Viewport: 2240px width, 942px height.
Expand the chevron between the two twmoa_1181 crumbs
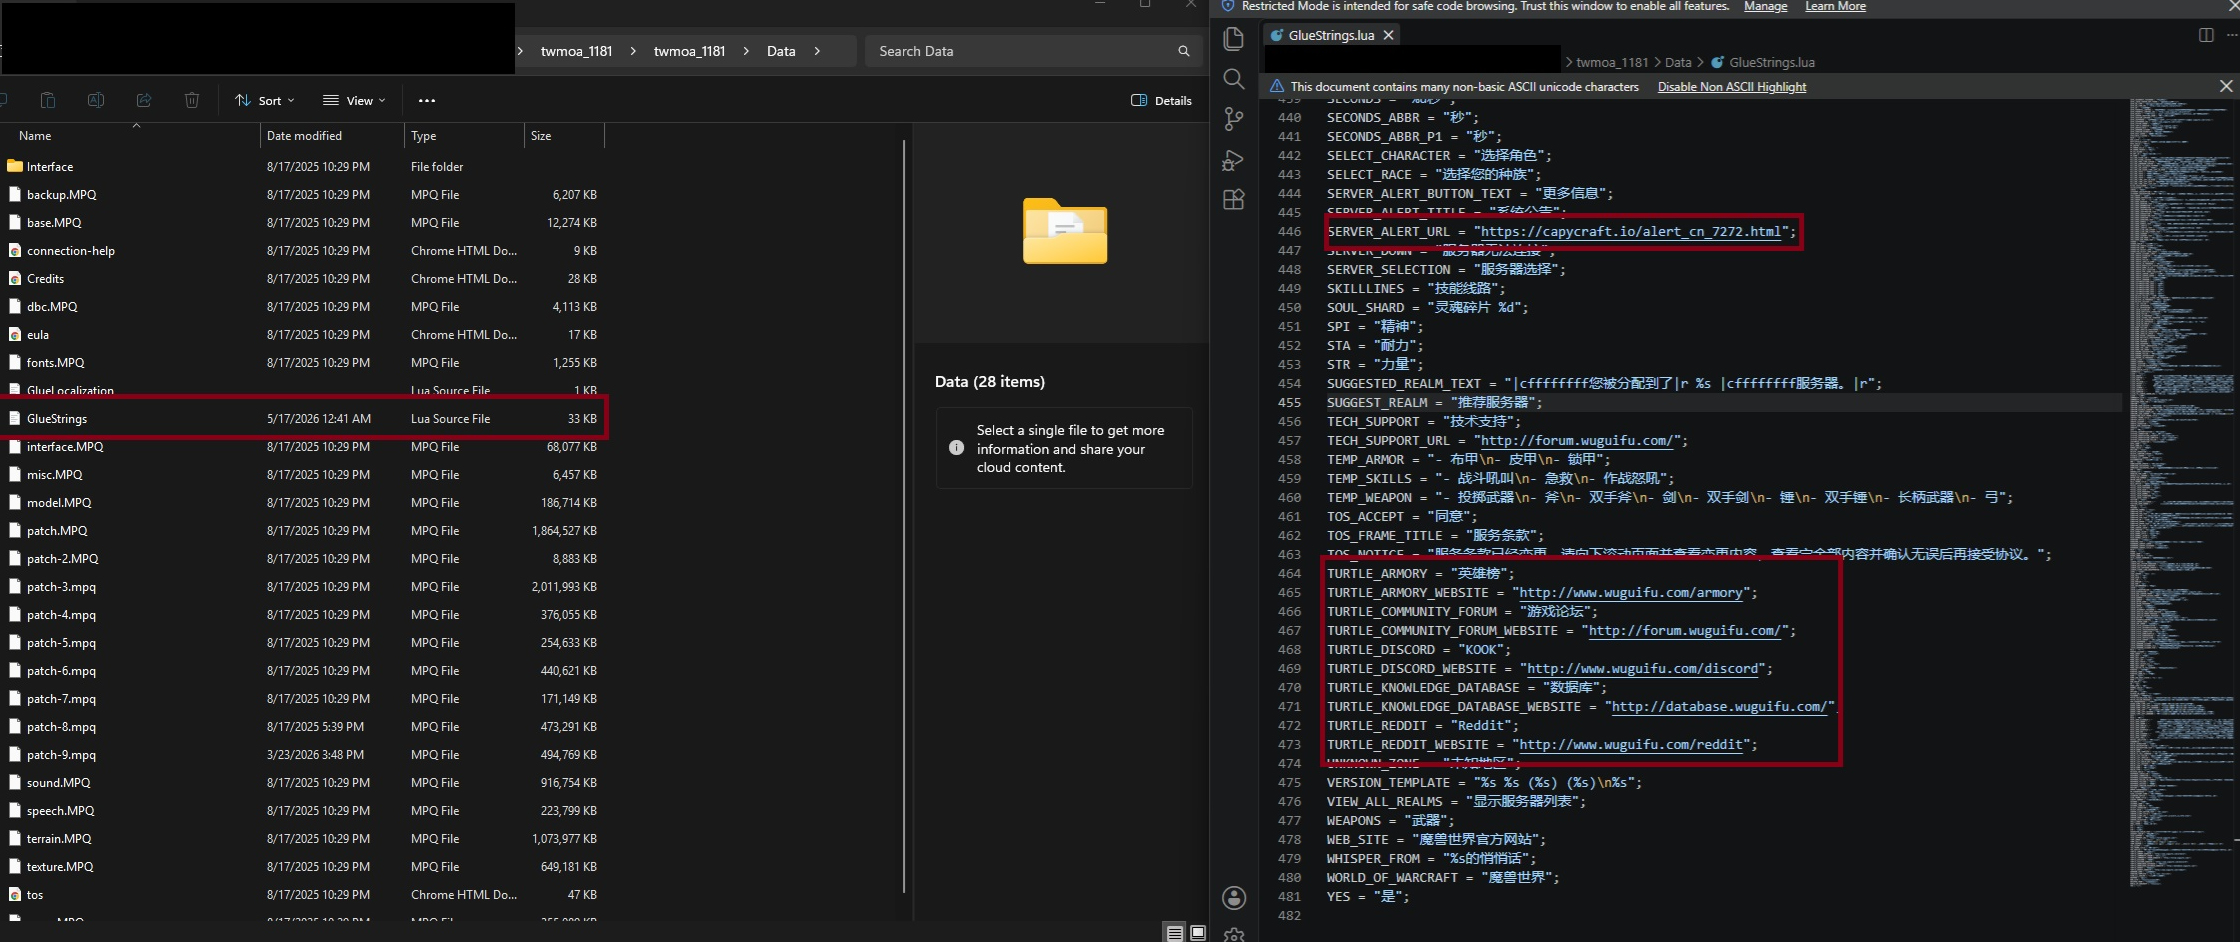pos(633,51)
